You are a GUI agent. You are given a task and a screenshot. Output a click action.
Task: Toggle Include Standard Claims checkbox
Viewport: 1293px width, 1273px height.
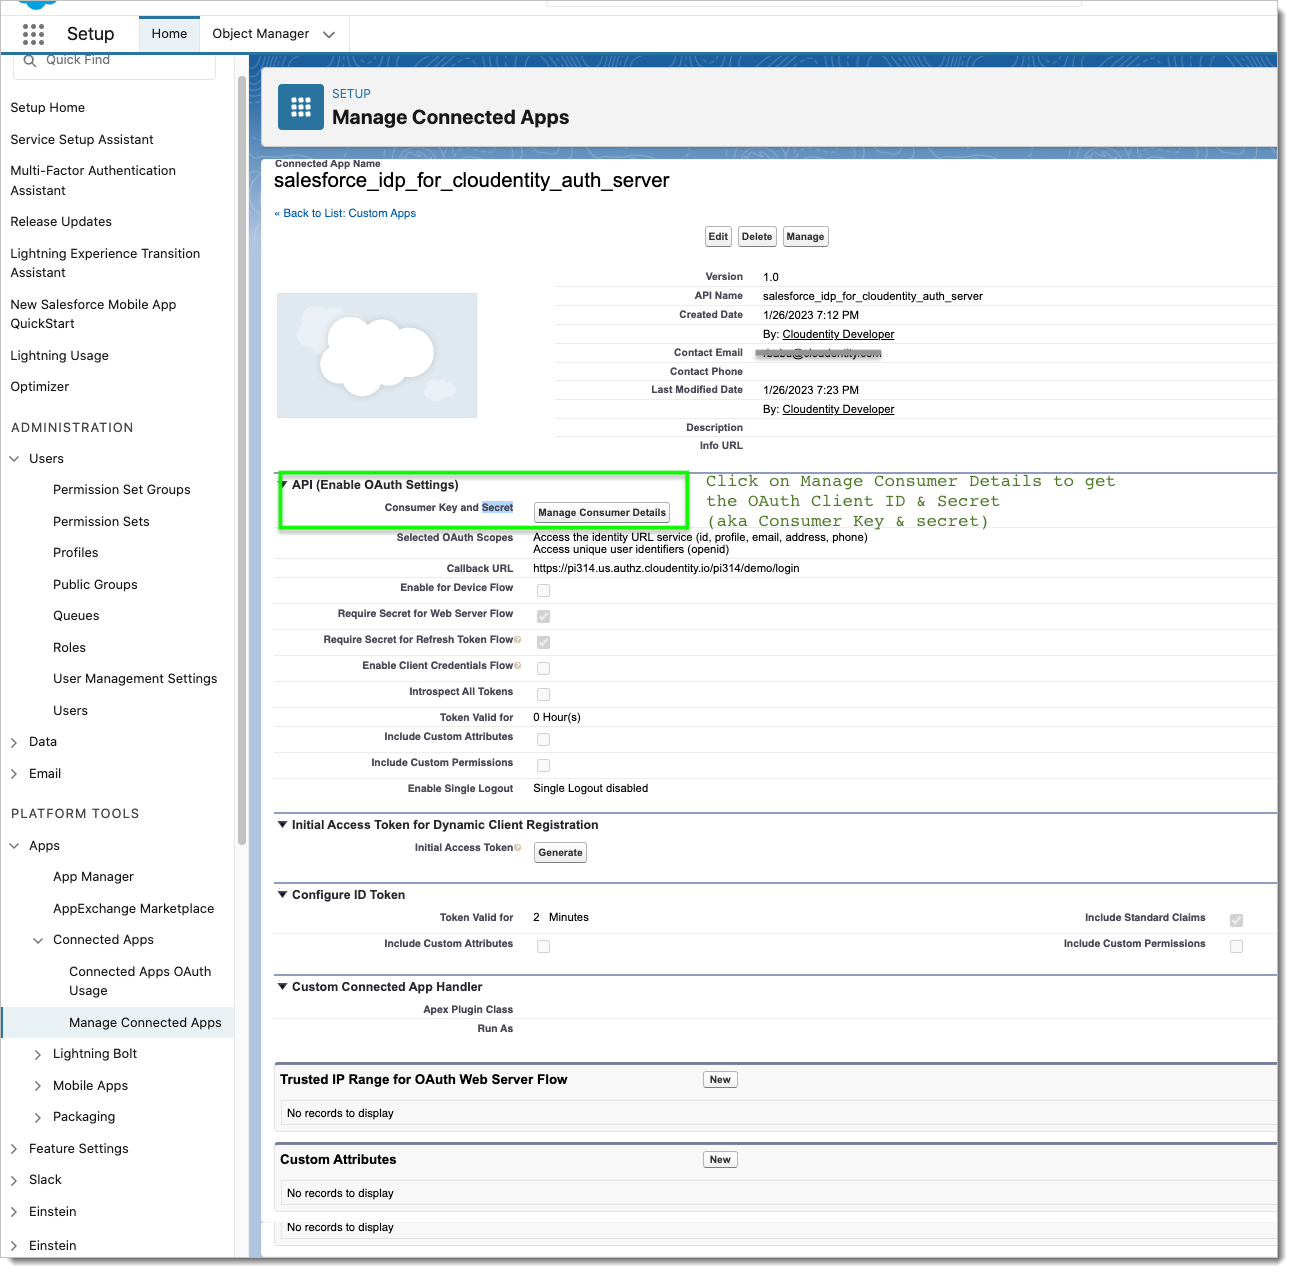click(x=1236, y=920)
